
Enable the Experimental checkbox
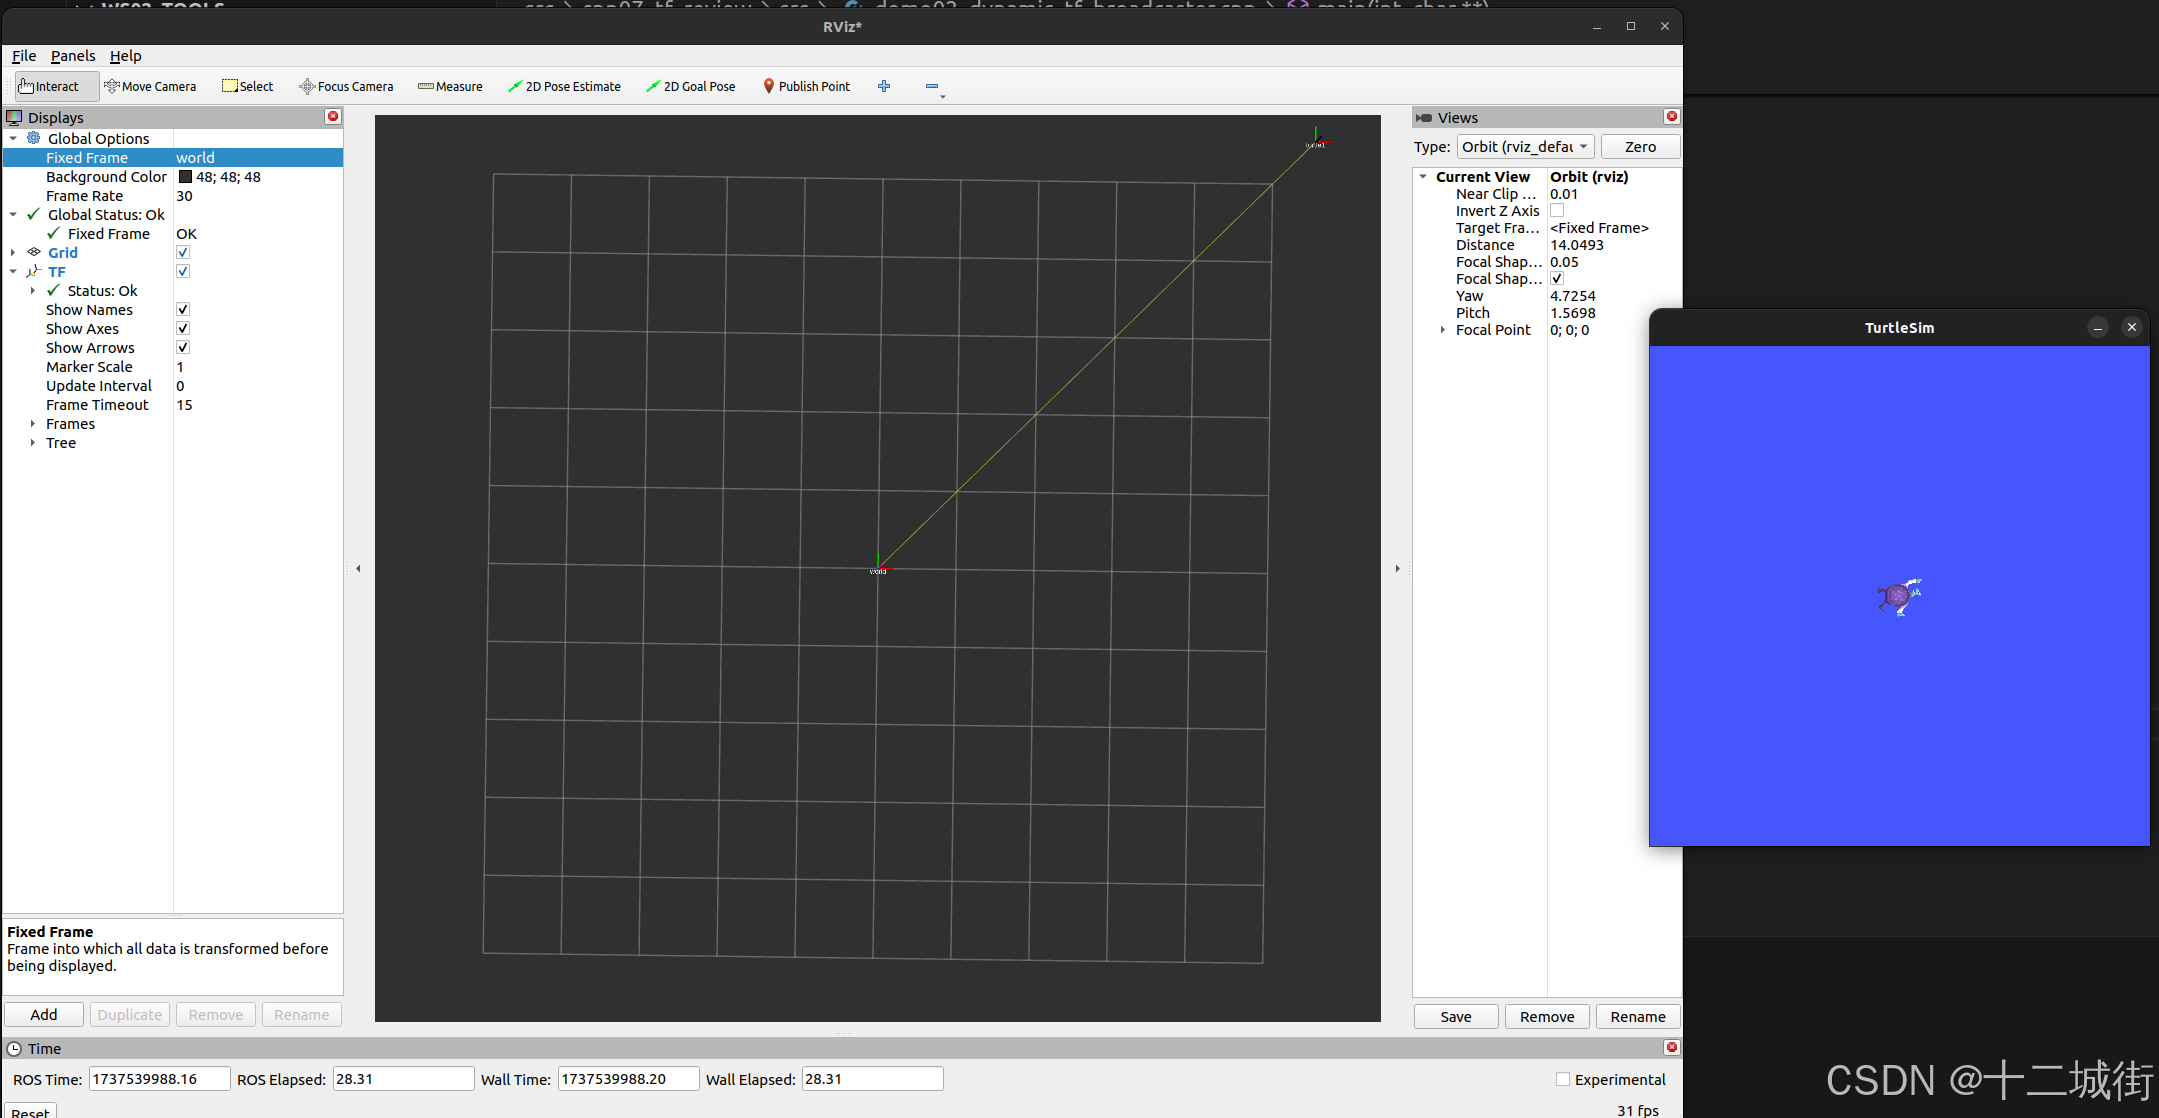pos(1563,1079)
